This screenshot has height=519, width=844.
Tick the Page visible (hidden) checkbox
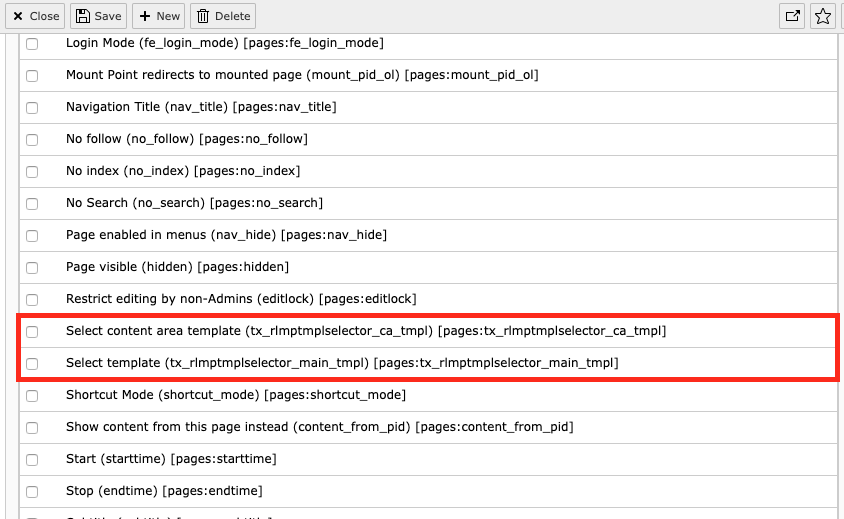tap(32, 268)
